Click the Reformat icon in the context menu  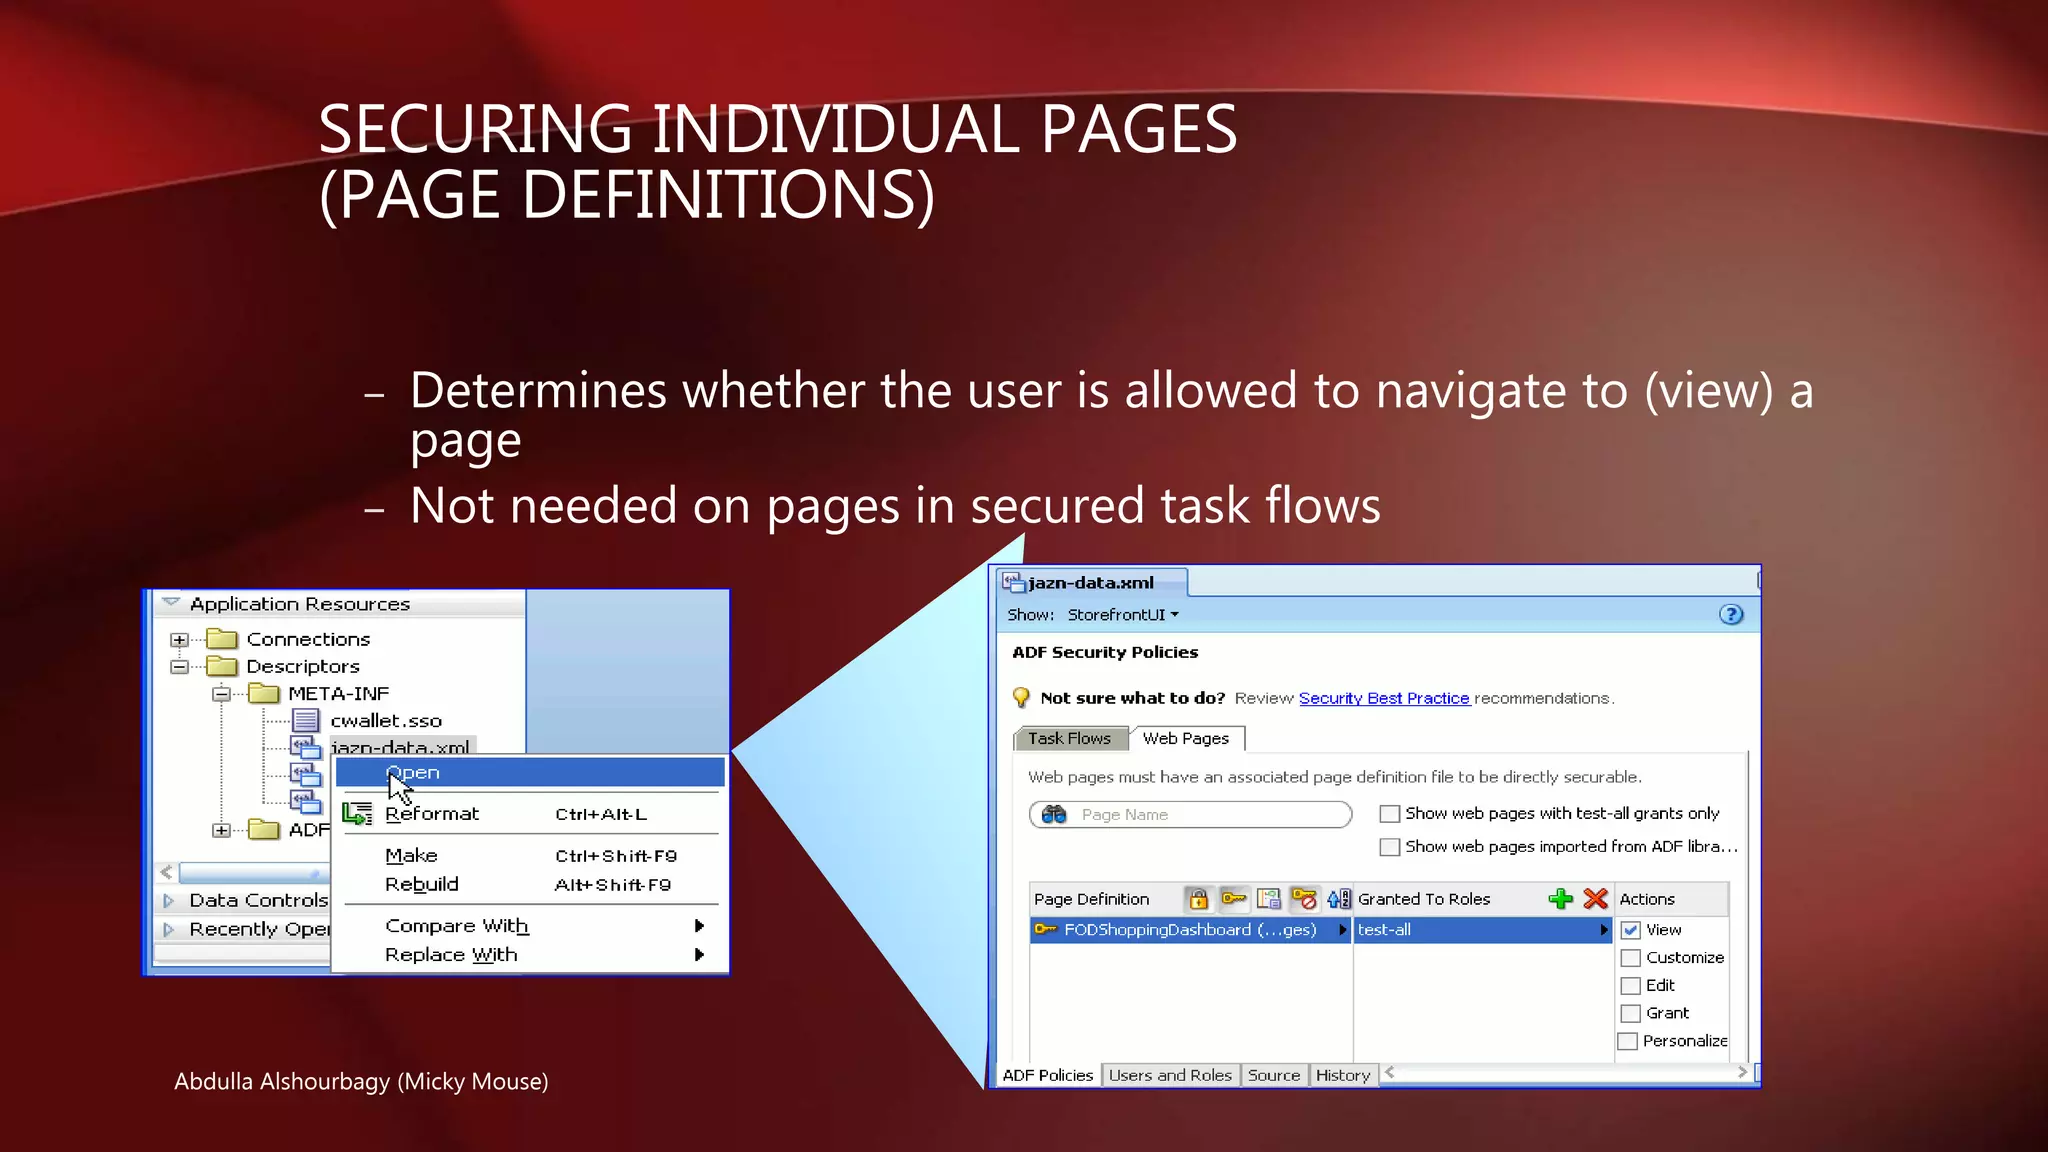pyautogui.click(x=357, y=814)
